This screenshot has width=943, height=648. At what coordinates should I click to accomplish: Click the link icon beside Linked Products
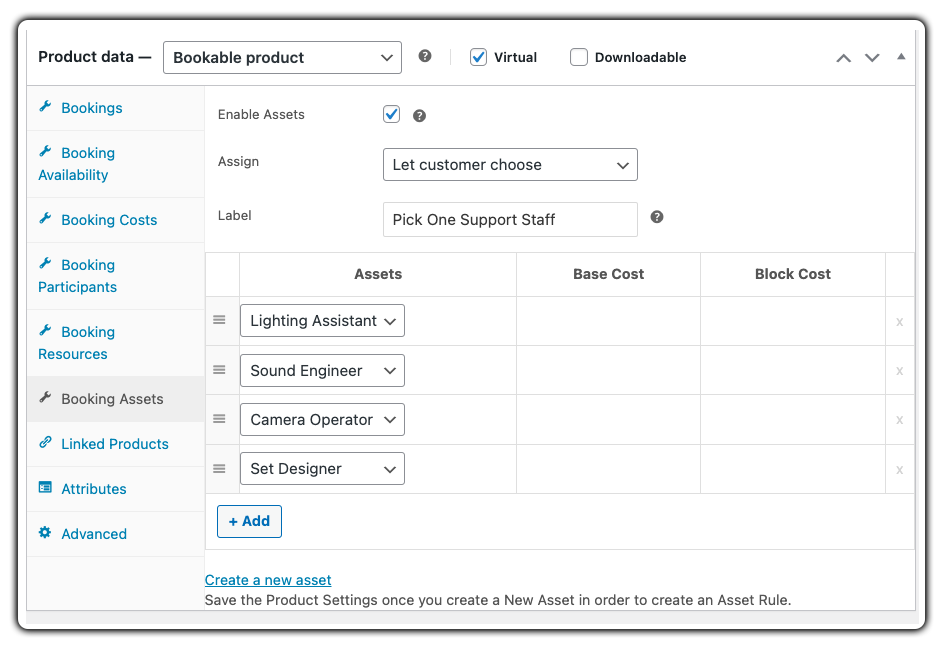45,442
